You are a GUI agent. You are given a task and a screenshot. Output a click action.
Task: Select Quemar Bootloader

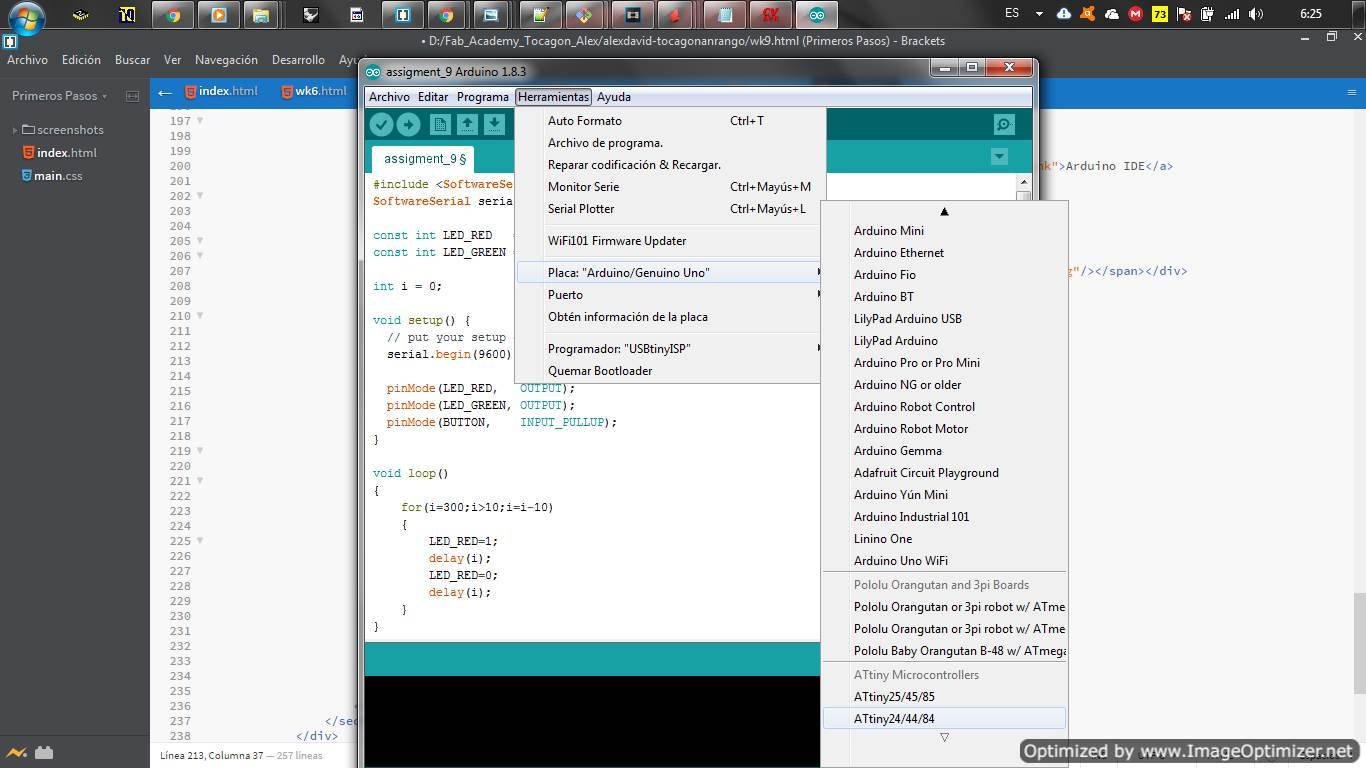(x=670, y=371)
